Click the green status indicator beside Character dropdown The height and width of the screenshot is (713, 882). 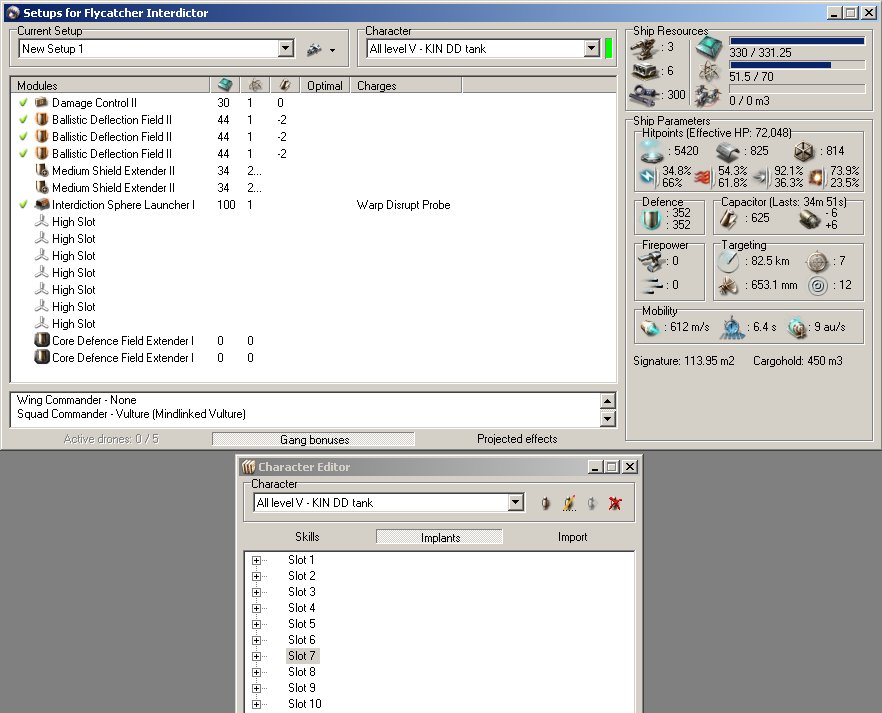tap(609, 48)
